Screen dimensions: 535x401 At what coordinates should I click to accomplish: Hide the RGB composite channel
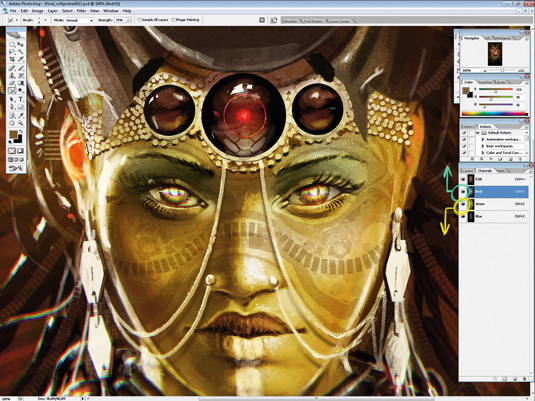[463, 179]
